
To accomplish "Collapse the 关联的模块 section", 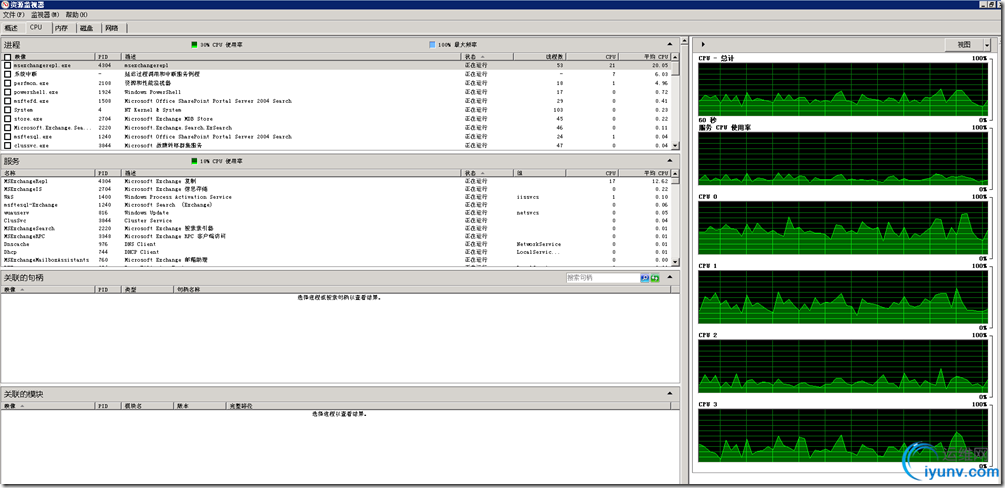I will coord(670,394).
